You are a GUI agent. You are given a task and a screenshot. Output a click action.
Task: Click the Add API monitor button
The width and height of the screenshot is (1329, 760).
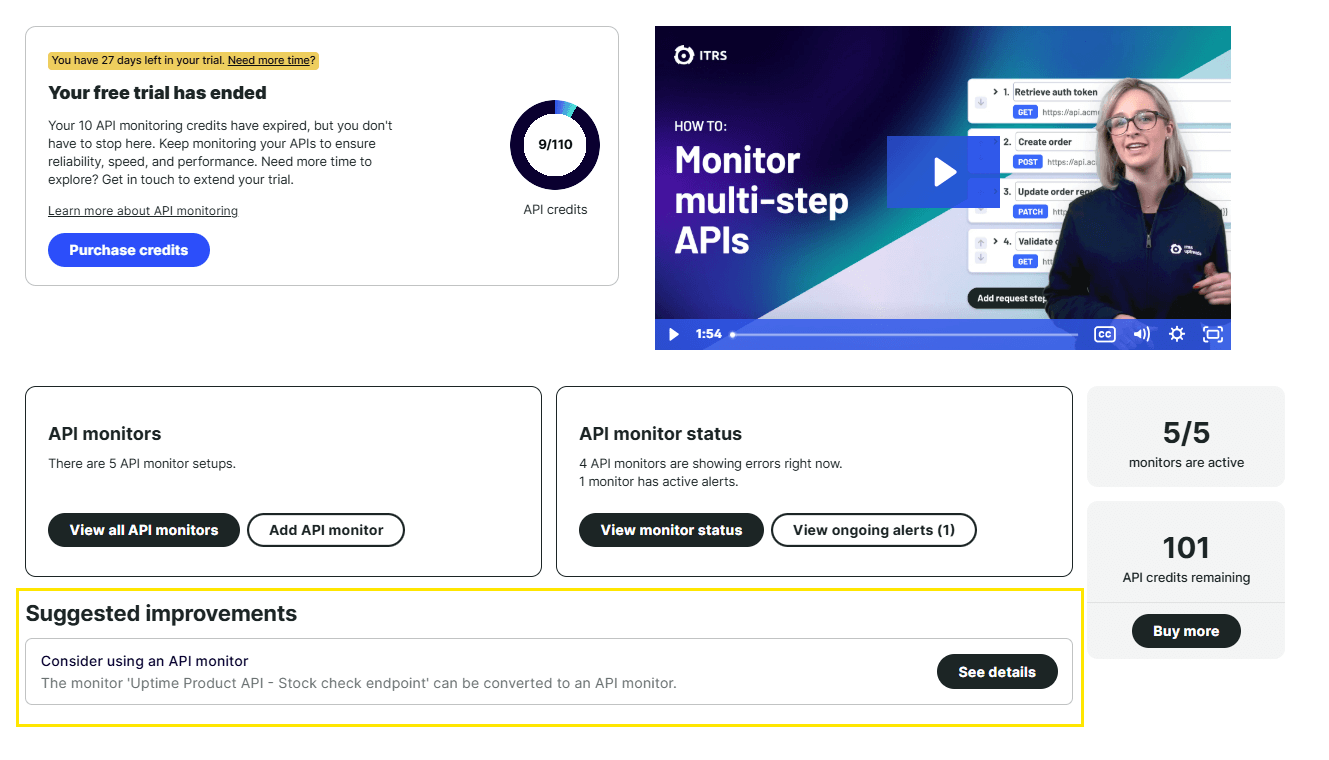point(326,530)
